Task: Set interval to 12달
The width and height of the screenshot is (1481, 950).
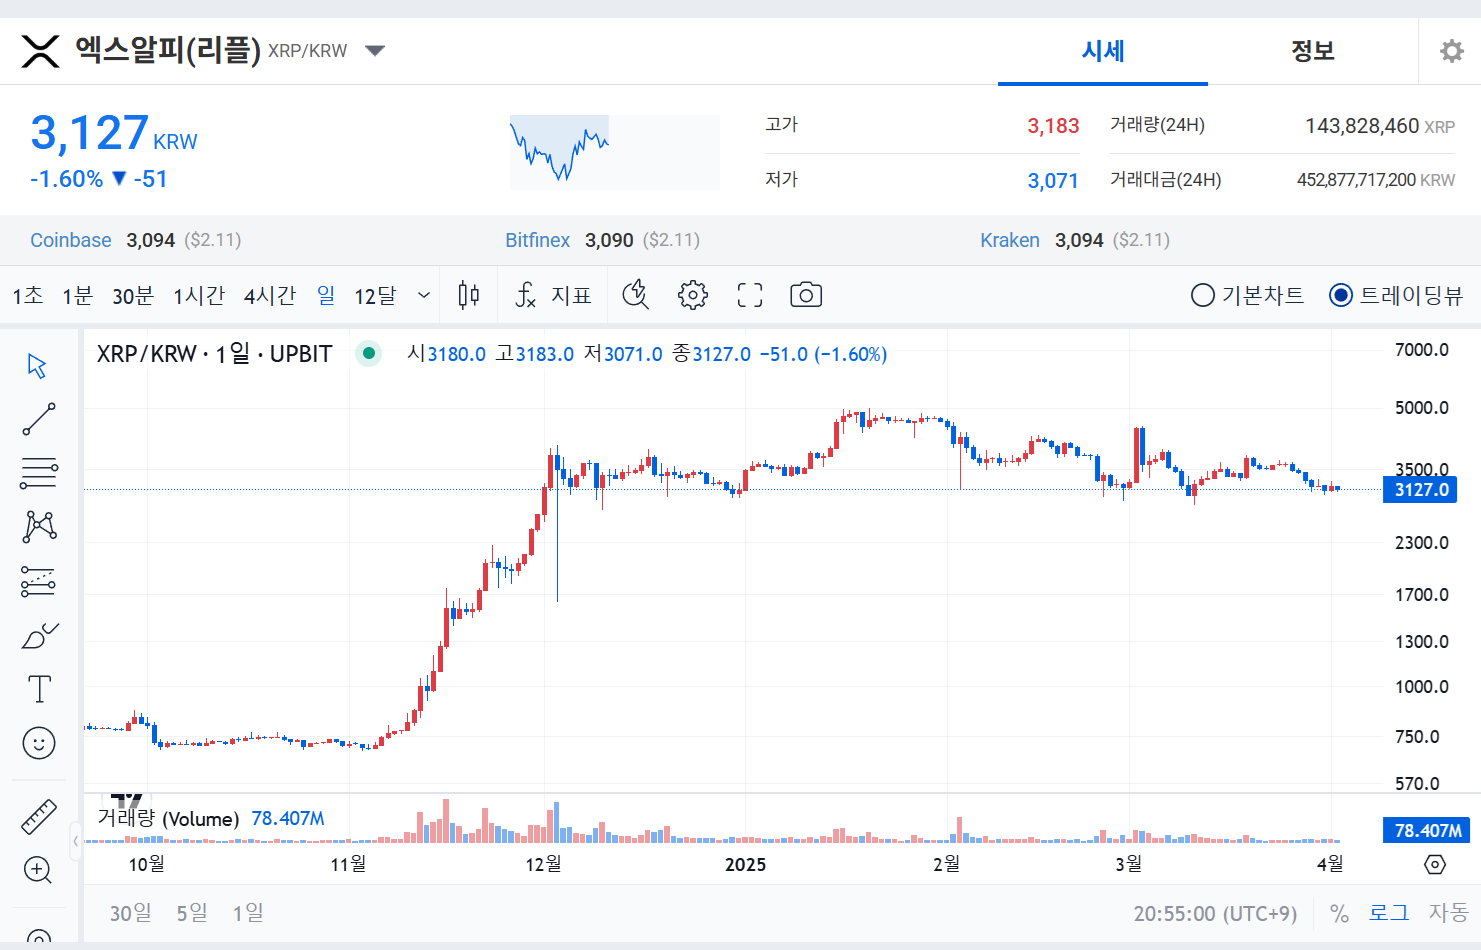Action: (x=375, y=296)
